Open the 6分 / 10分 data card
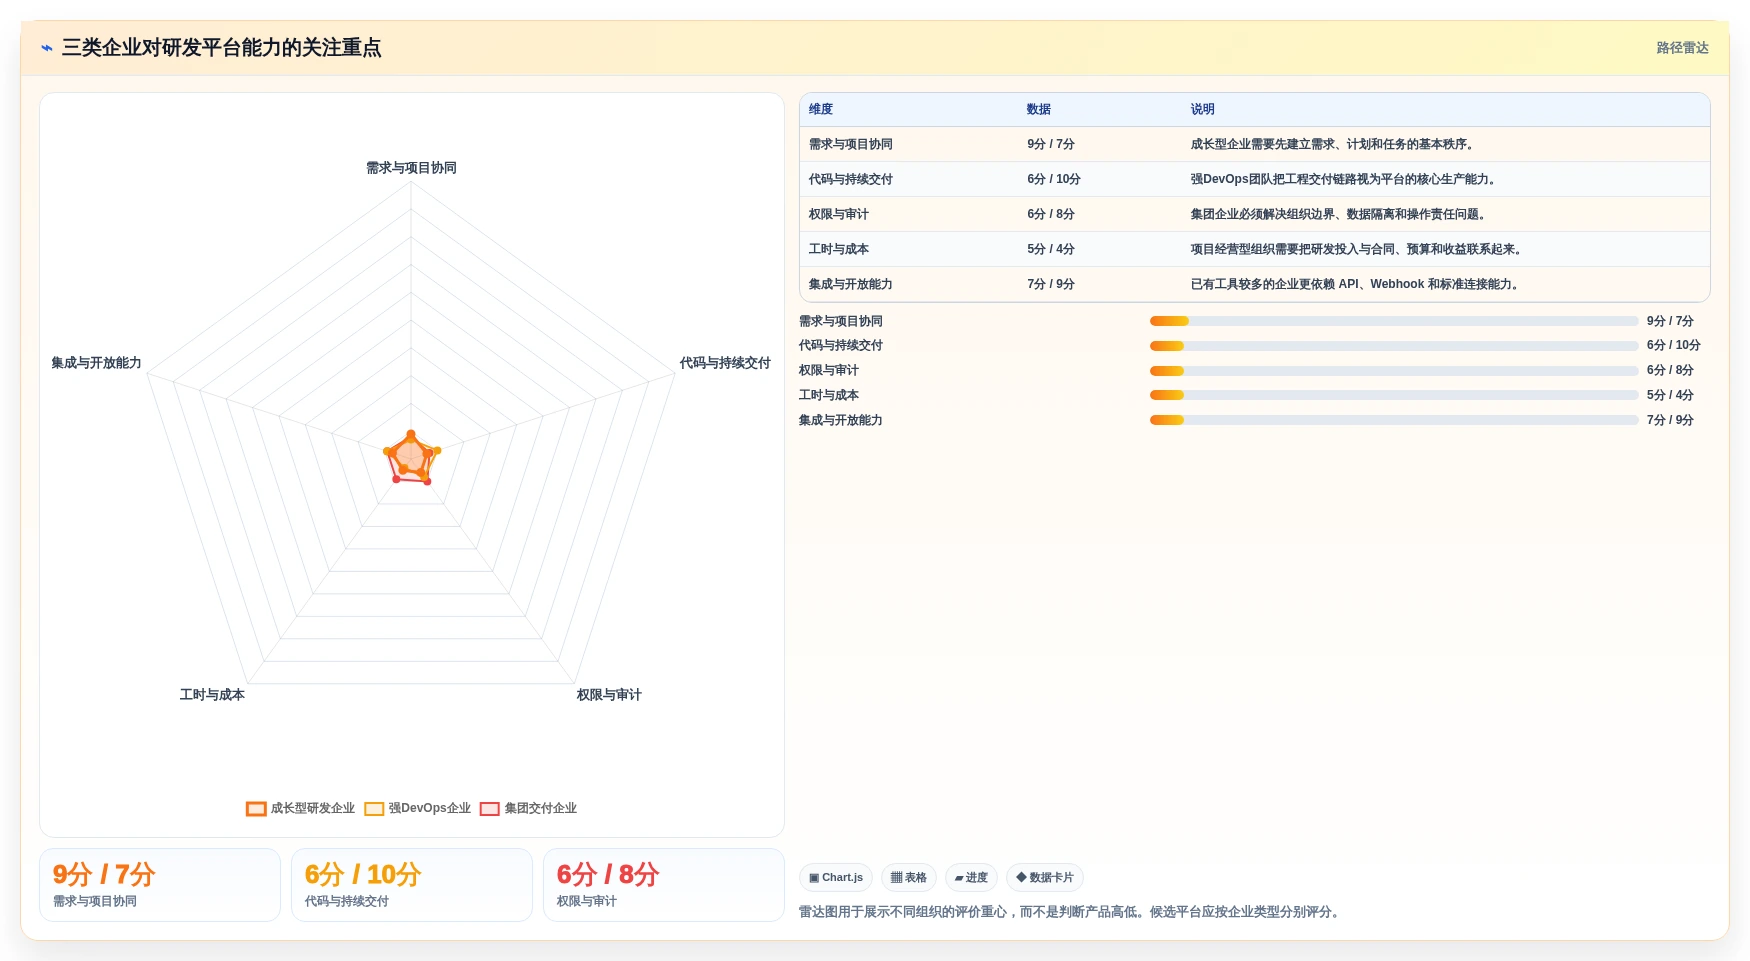1750x961 pixels. tap(412, 885)
